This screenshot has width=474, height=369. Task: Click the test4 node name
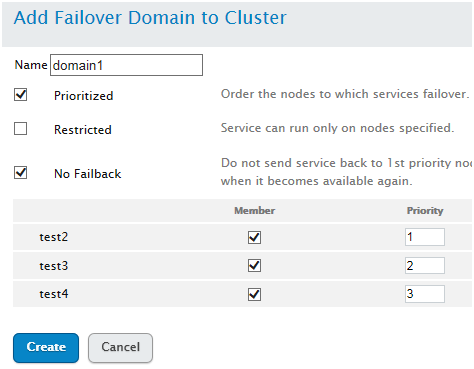click(x=54, y=294)
